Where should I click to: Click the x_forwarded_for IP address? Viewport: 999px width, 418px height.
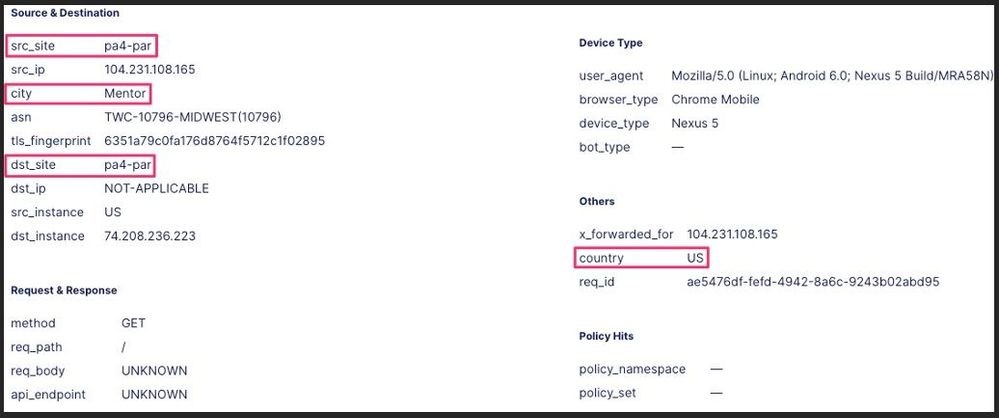click(x=732, y=234)
